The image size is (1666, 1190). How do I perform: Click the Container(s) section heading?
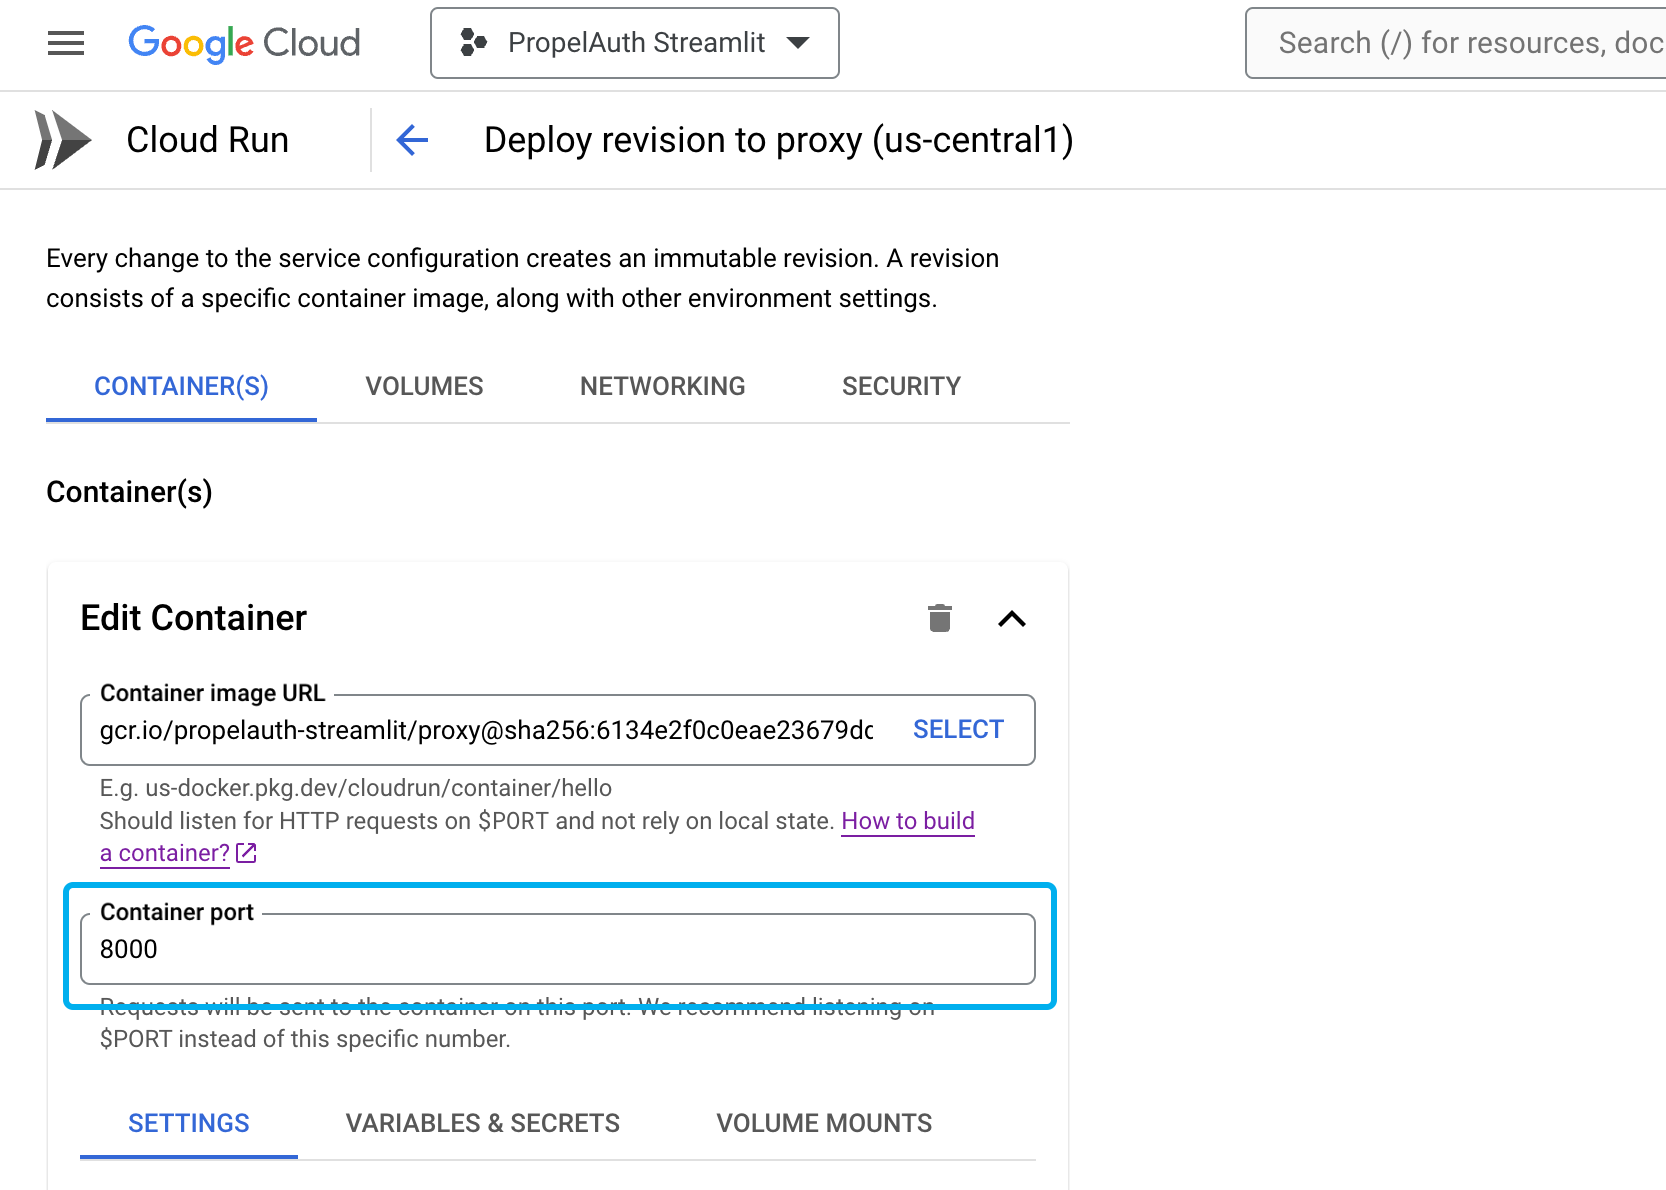[x=129, y=492]
